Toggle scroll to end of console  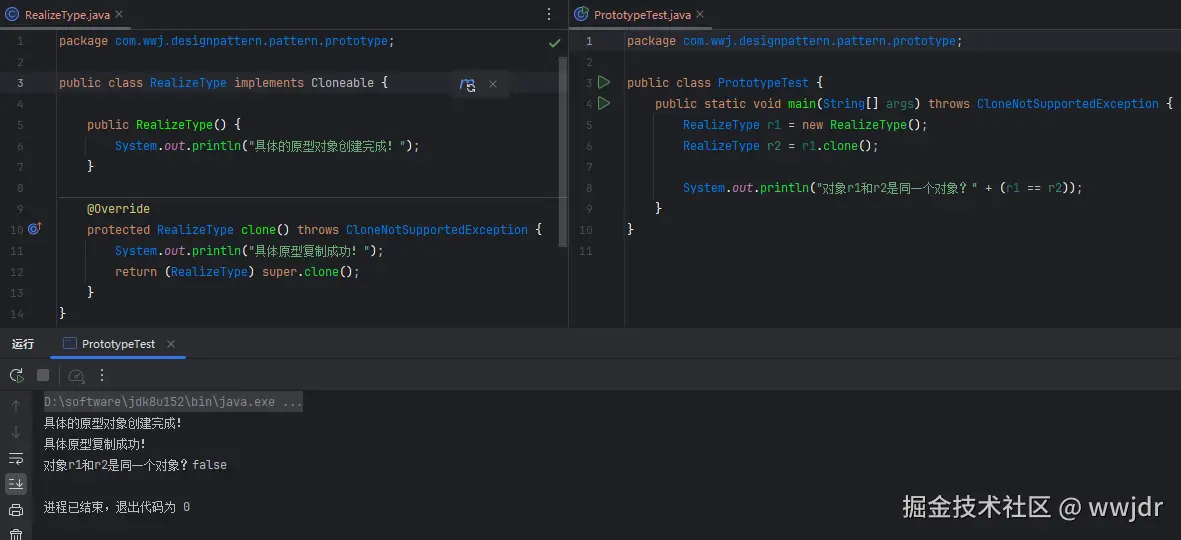(x=16, y=484)
